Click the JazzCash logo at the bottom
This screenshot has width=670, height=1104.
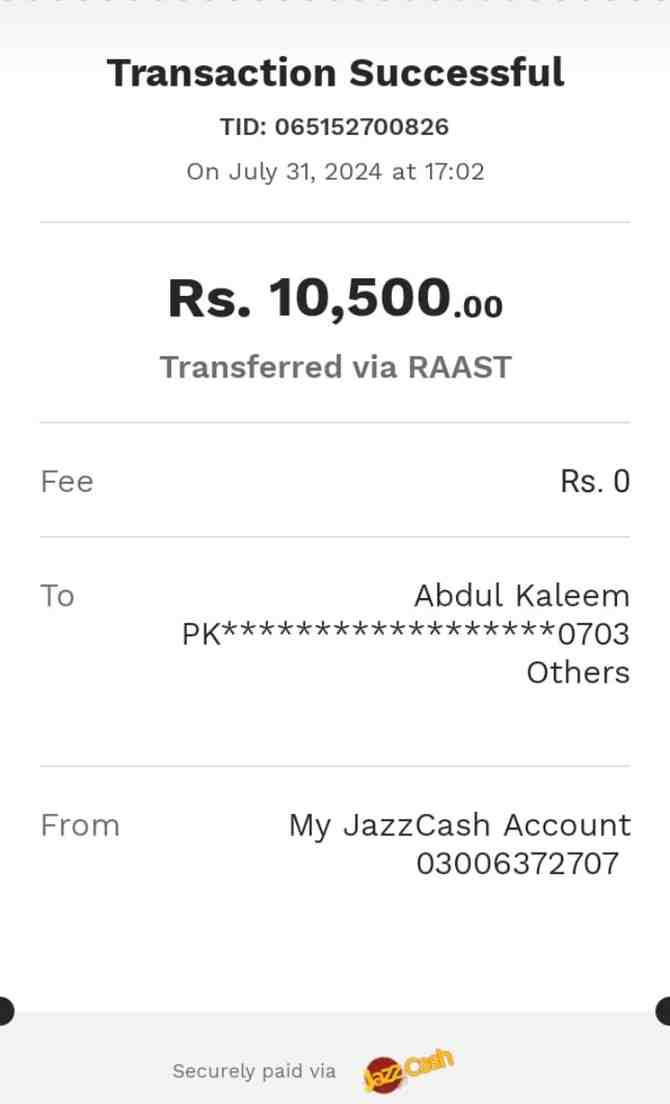click(408, 1071)
